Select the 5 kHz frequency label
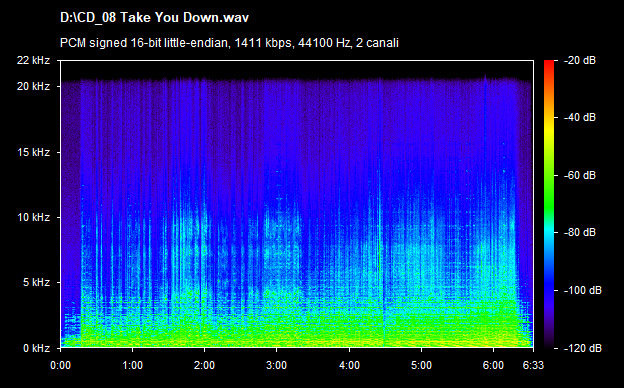Viewport: 624px width, 388px height. click(36, 283)
